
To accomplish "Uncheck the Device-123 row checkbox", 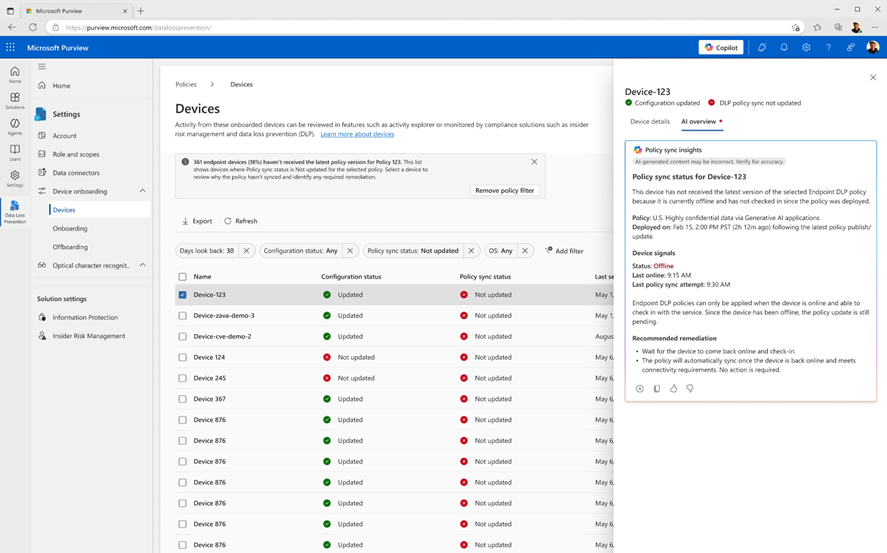I will tap(182, 295).
